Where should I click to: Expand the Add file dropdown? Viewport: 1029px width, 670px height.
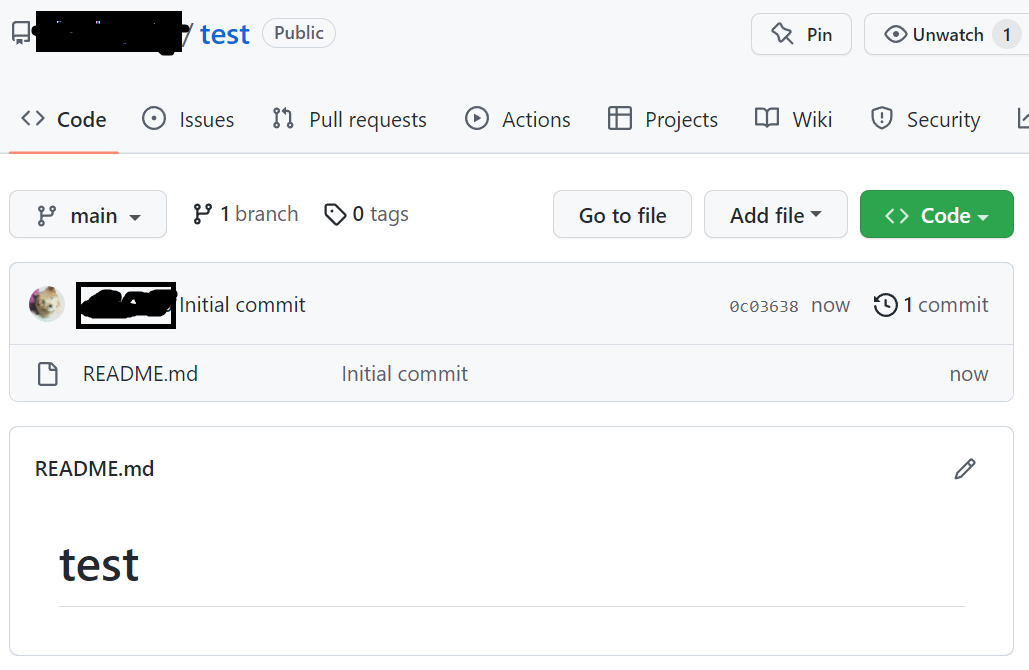tap(776, 215)
